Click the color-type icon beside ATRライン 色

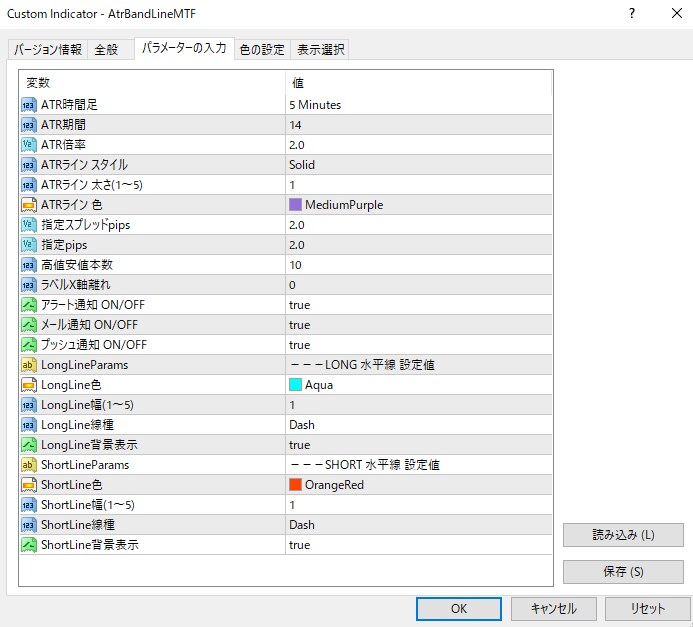[29, 205]
